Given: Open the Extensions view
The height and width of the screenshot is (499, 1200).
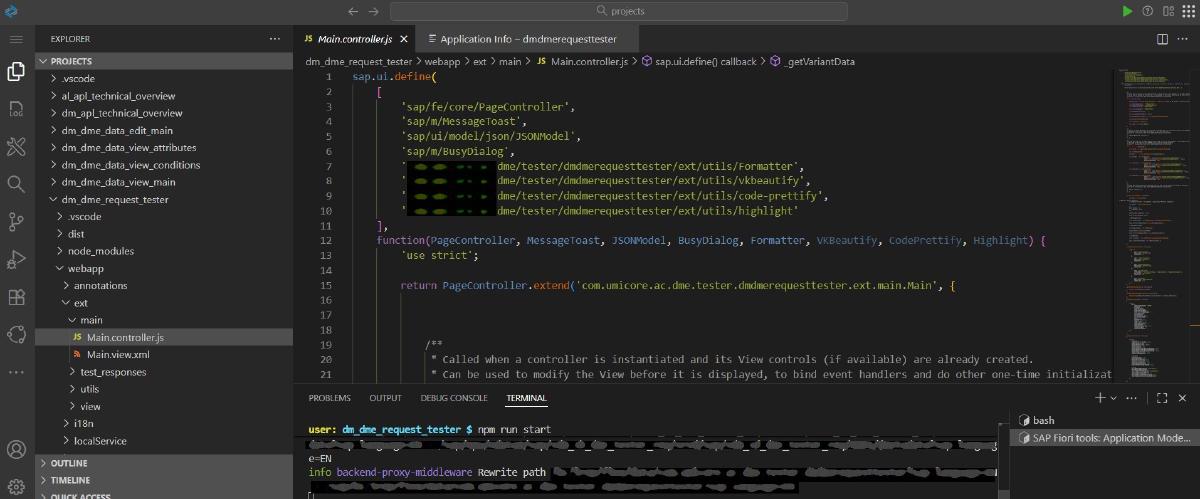Looking at the screenshot, I should 16,297.
